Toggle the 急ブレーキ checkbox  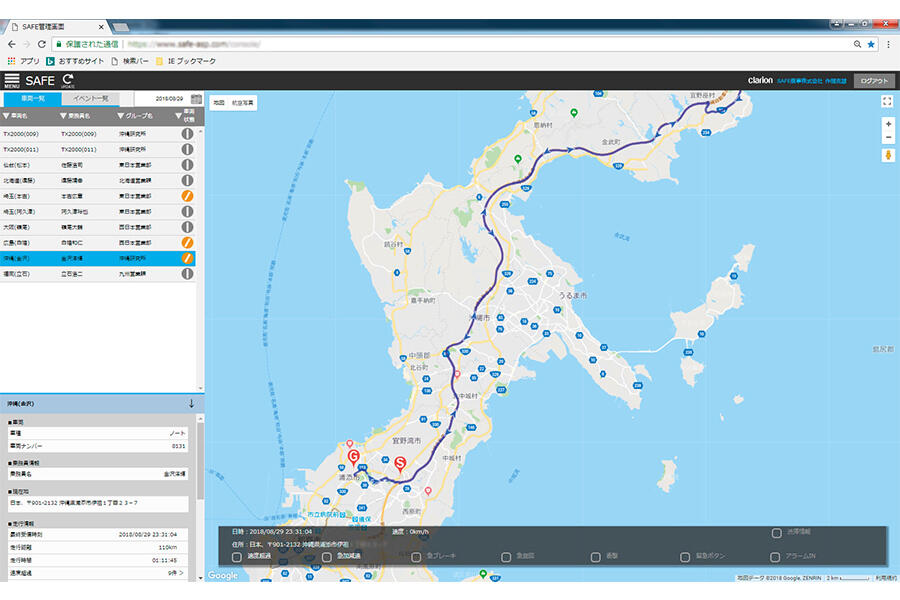(x=416, y=557)
